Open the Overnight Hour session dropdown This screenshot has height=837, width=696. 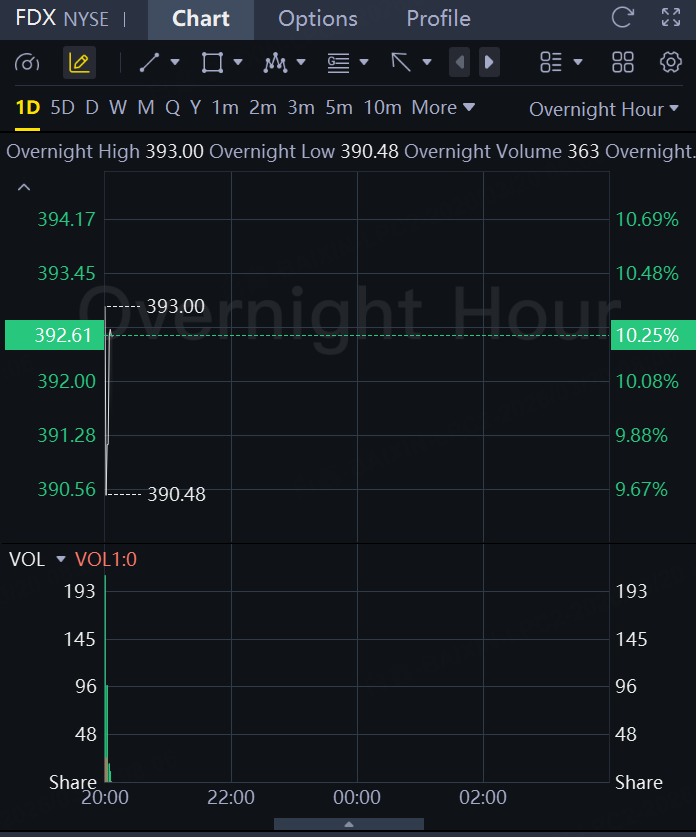603,109
